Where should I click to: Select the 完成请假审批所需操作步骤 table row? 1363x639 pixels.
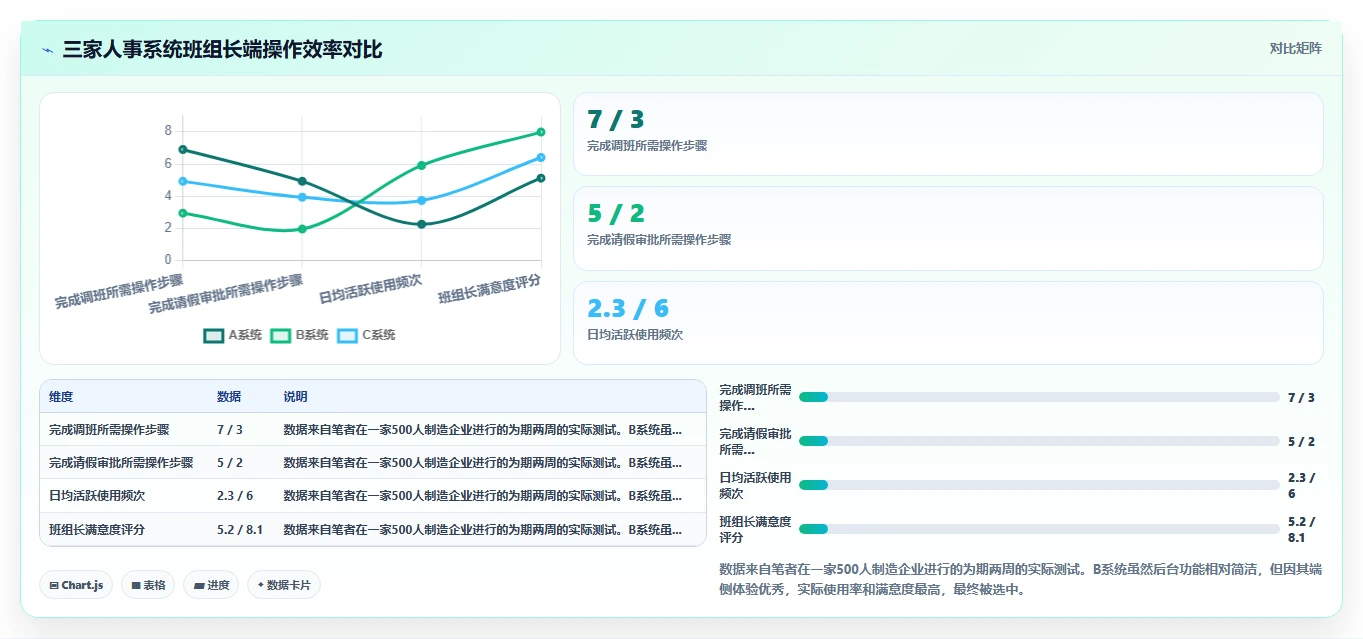373,463
